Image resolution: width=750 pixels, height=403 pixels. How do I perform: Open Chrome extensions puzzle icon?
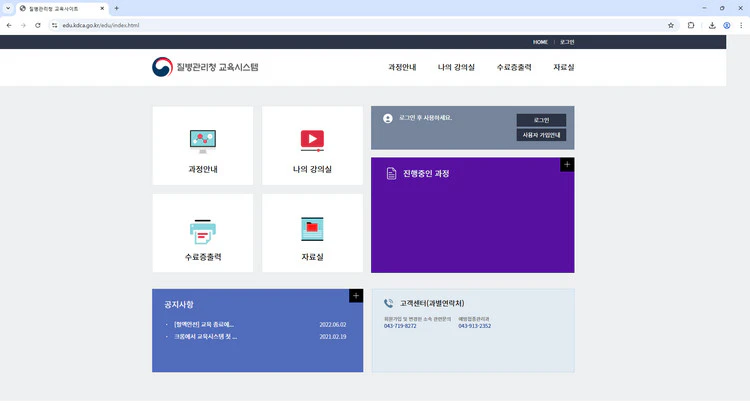click(690, 25)
